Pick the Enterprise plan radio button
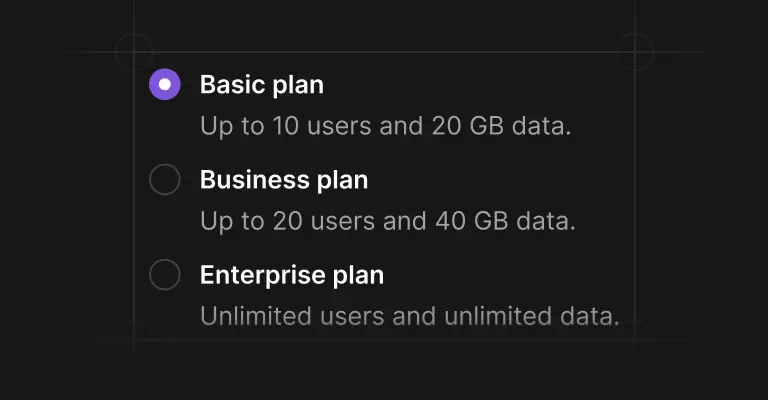The height and width of the screenshot is (400, 768). [x=165, y=275]
